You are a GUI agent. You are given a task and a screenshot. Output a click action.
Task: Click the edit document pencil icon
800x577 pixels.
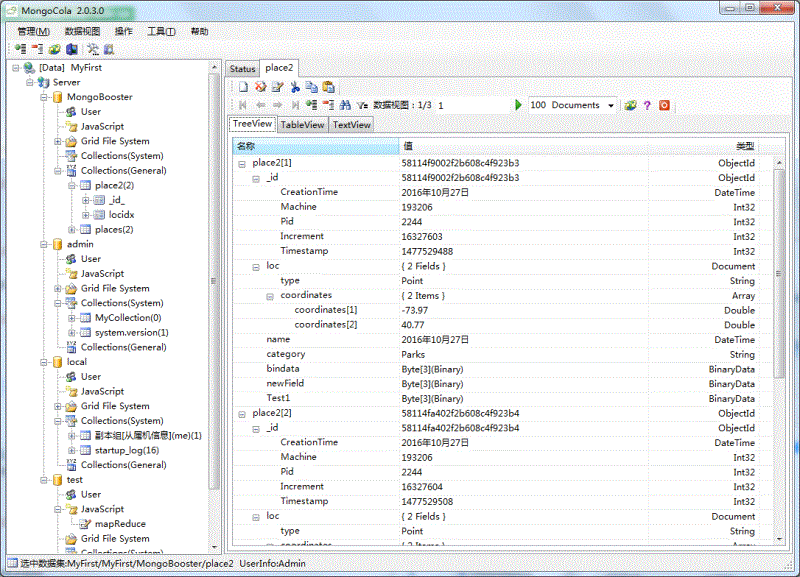(x=278, y=87)
